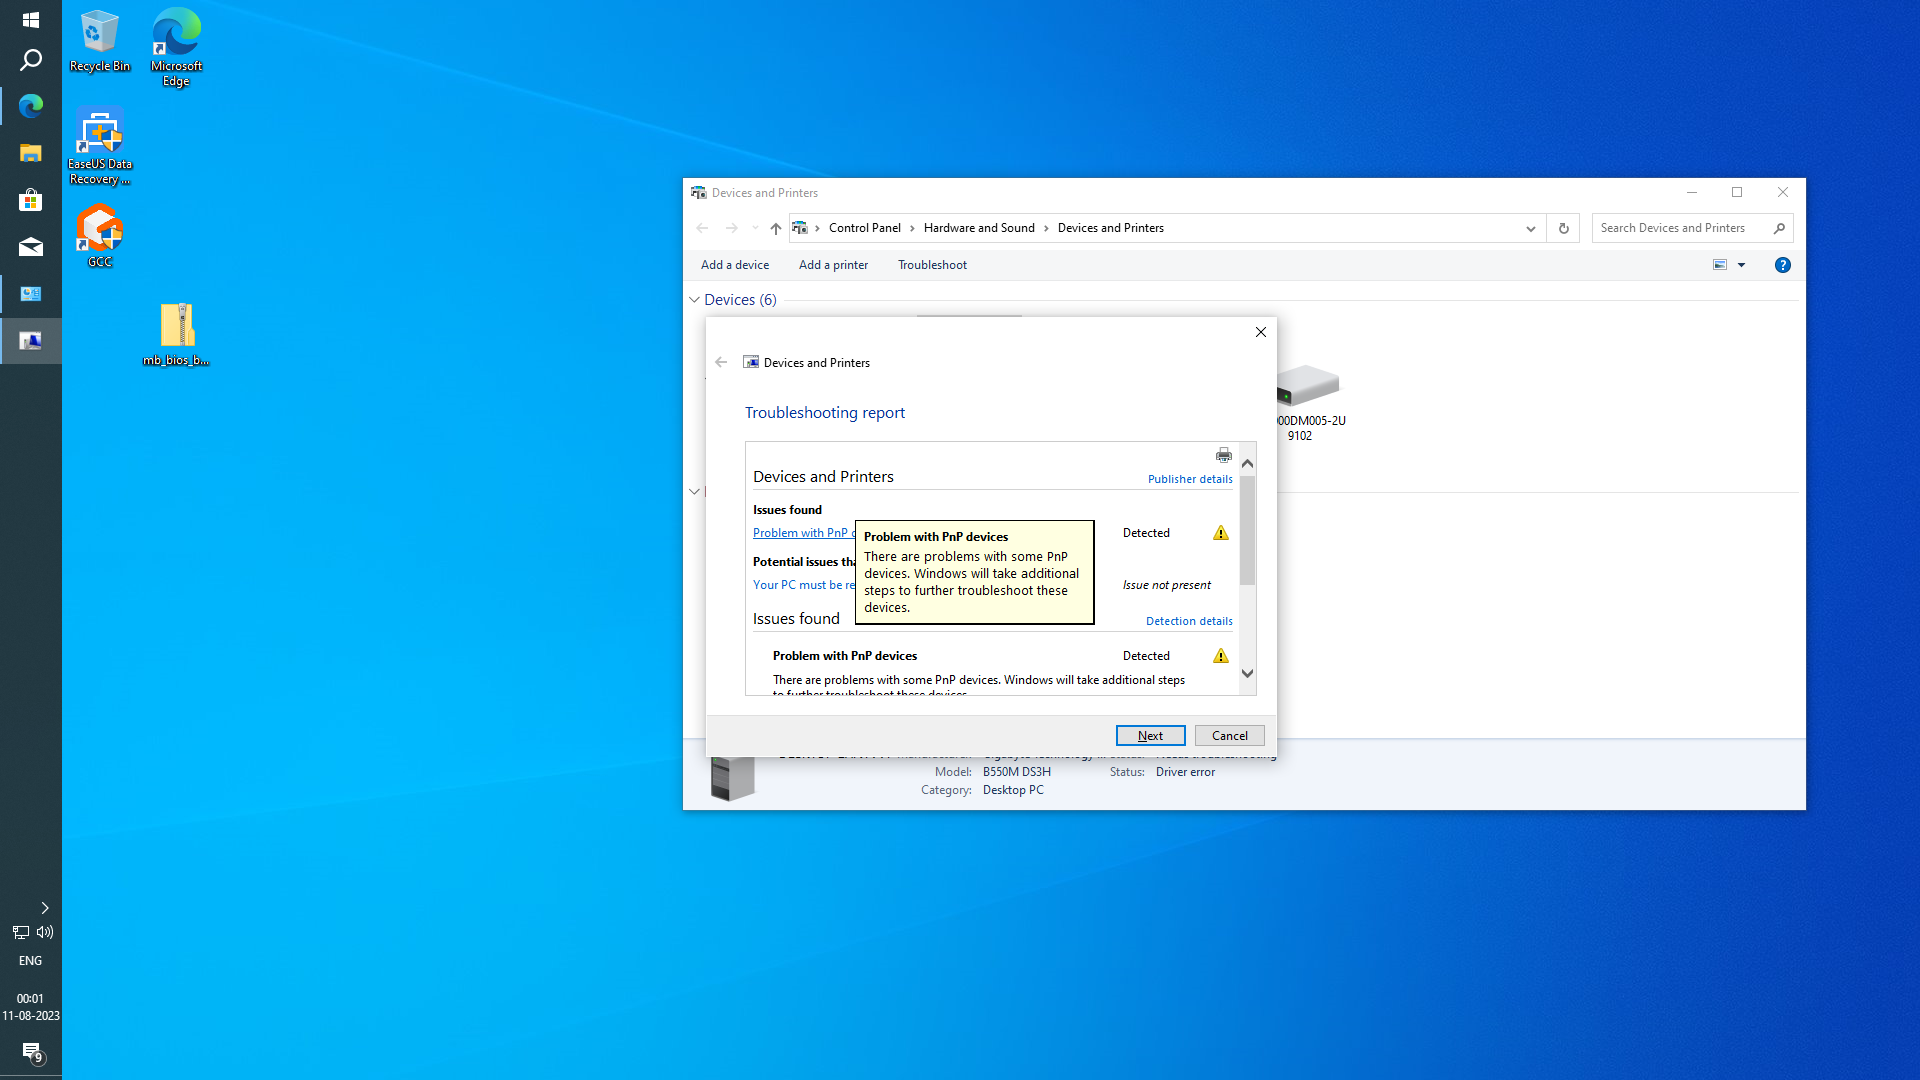Open Microsoft Store from the taskbar
The height and width of the screenshot is (1080, 1920).
[30, 200]
